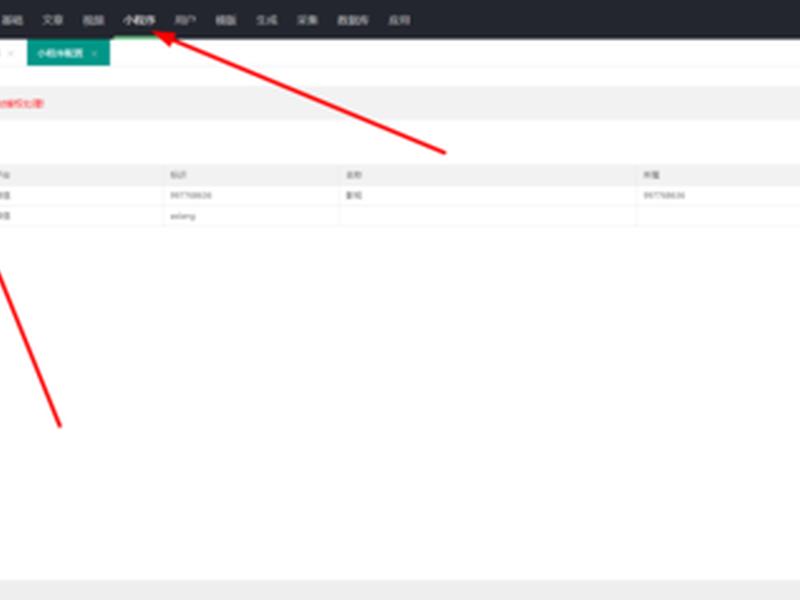This screenshot has width=800, height=600.
Task: Click the red notice text above the table
Action: coord(21,104)
